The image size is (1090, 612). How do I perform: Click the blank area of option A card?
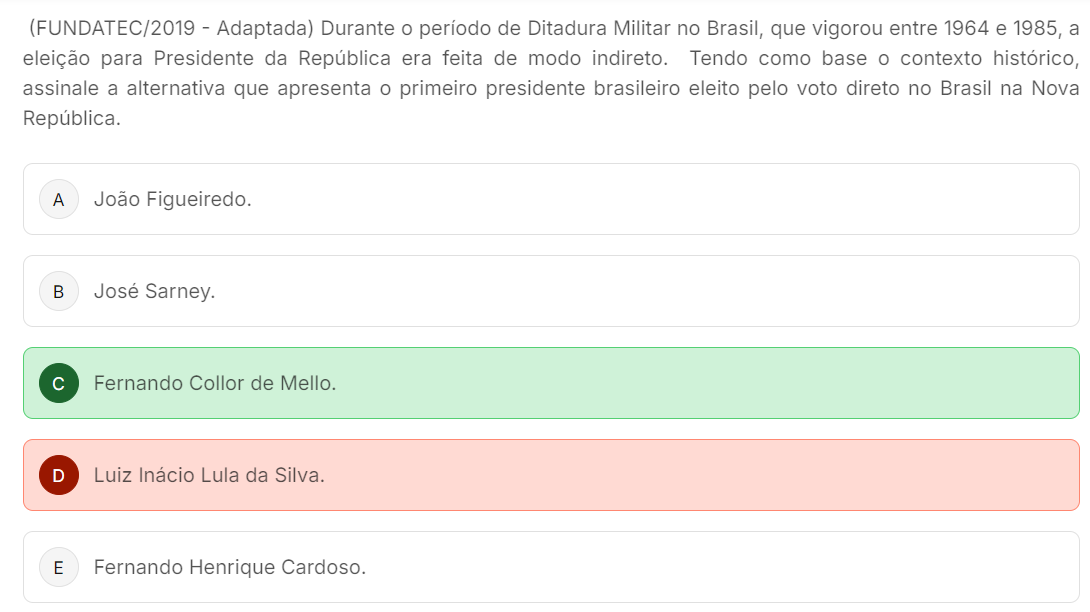(x=660, y=200)
